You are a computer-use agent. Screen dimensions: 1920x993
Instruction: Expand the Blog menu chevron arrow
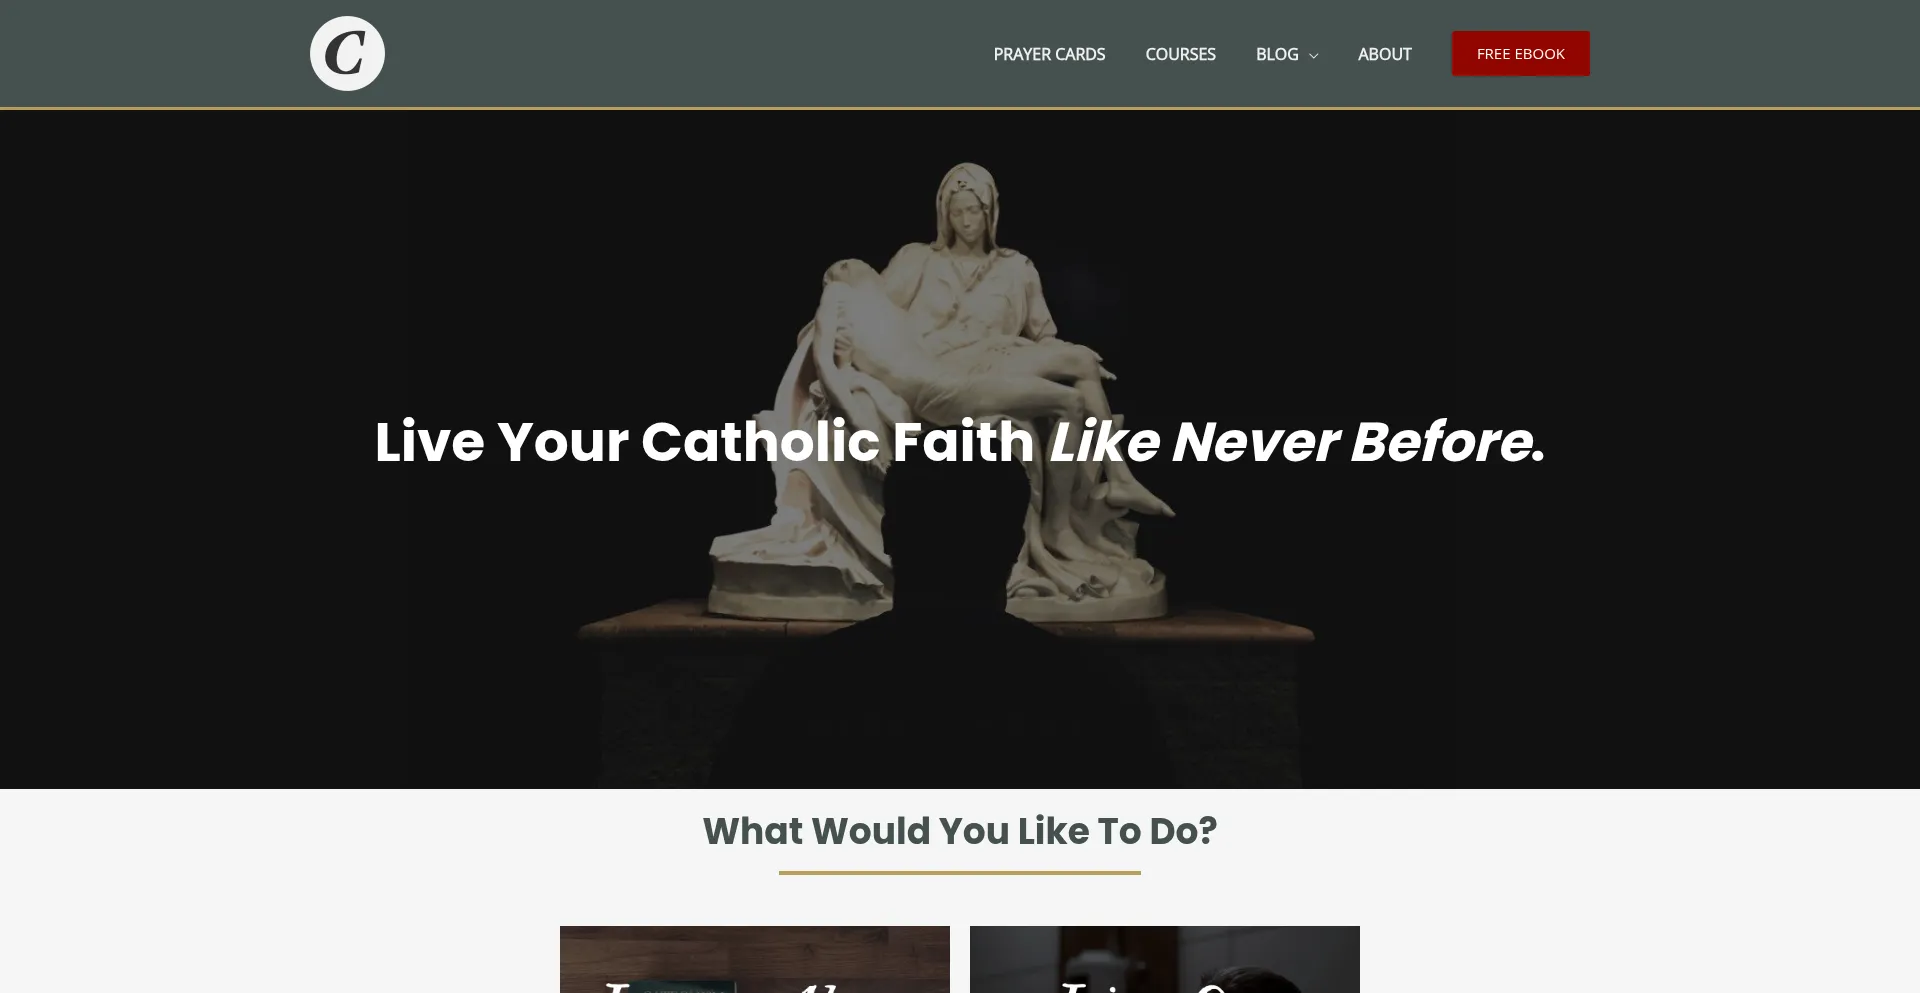(x=1313, y=56)
